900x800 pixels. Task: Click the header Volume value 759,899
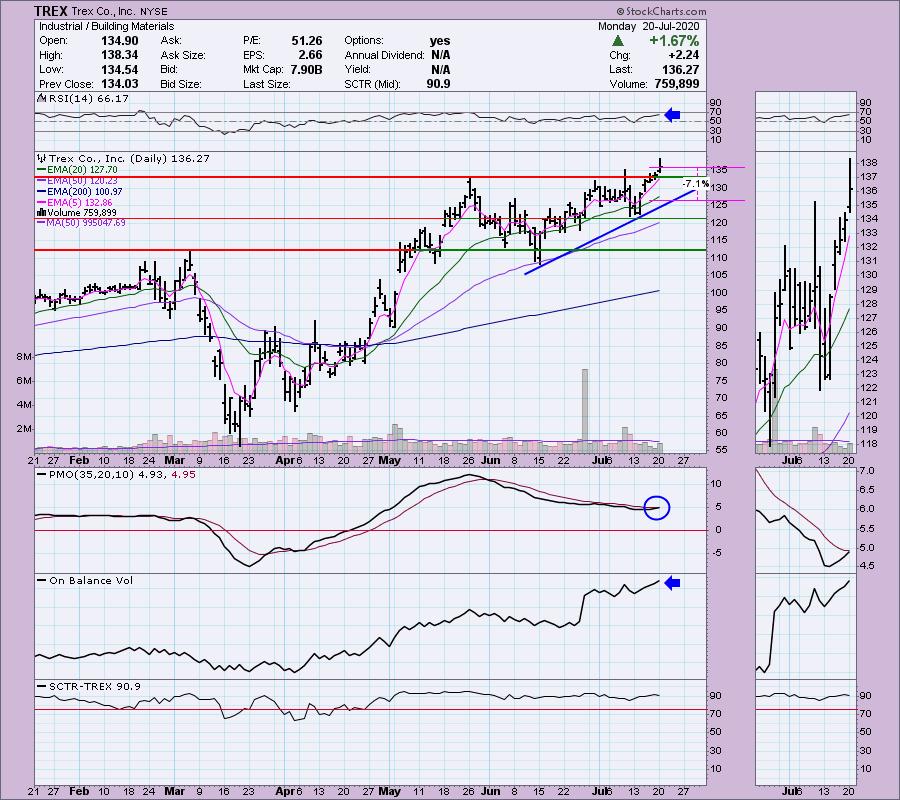tap(677, 84)
